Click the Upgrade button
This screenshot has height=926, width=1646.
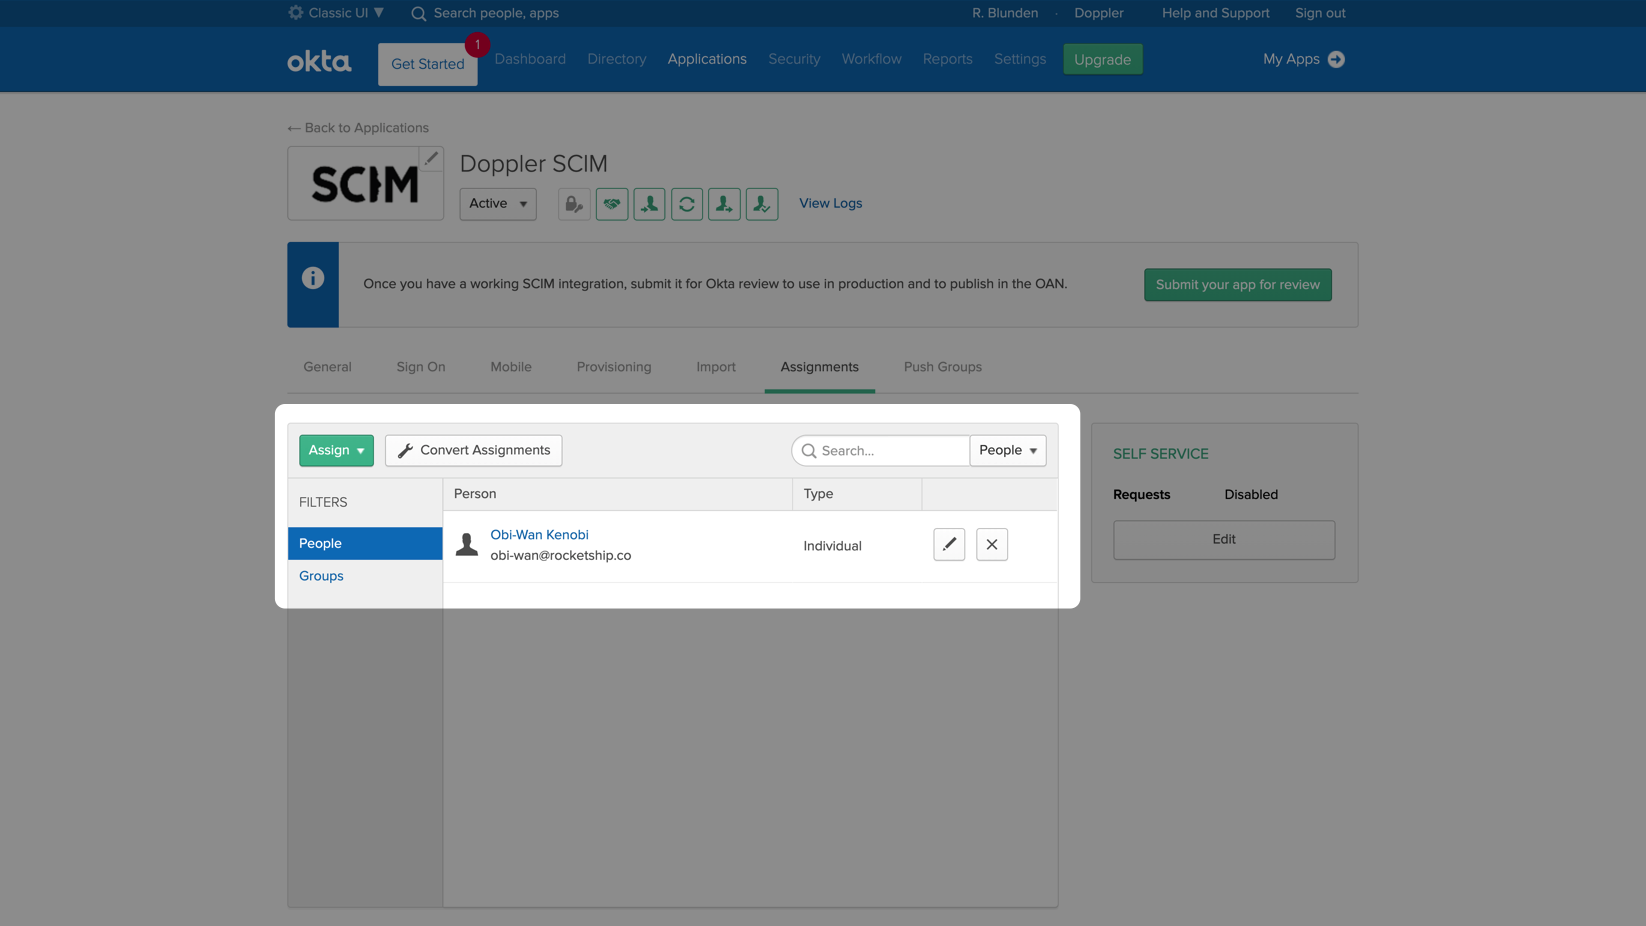1103,59
